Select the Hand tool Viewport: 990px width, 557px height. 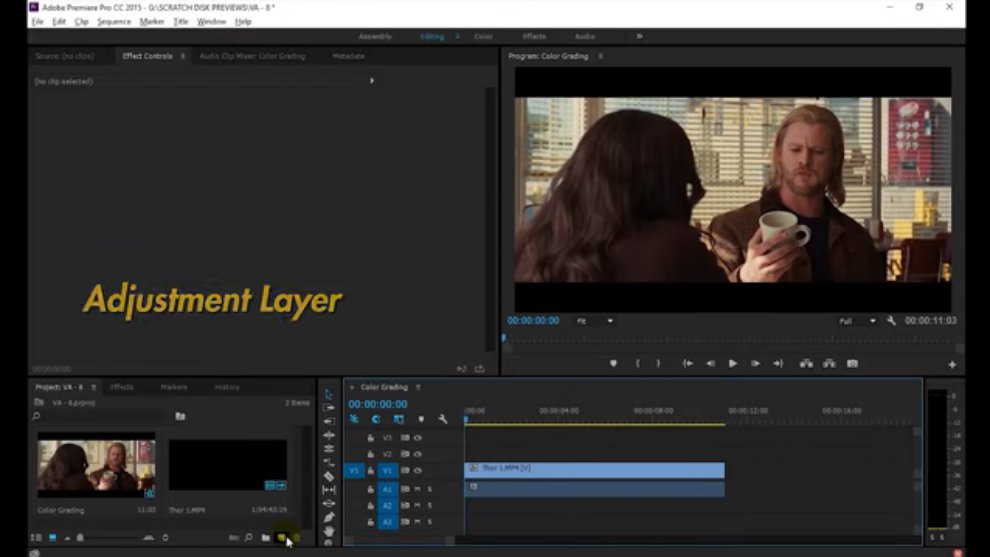click(328, 530)
